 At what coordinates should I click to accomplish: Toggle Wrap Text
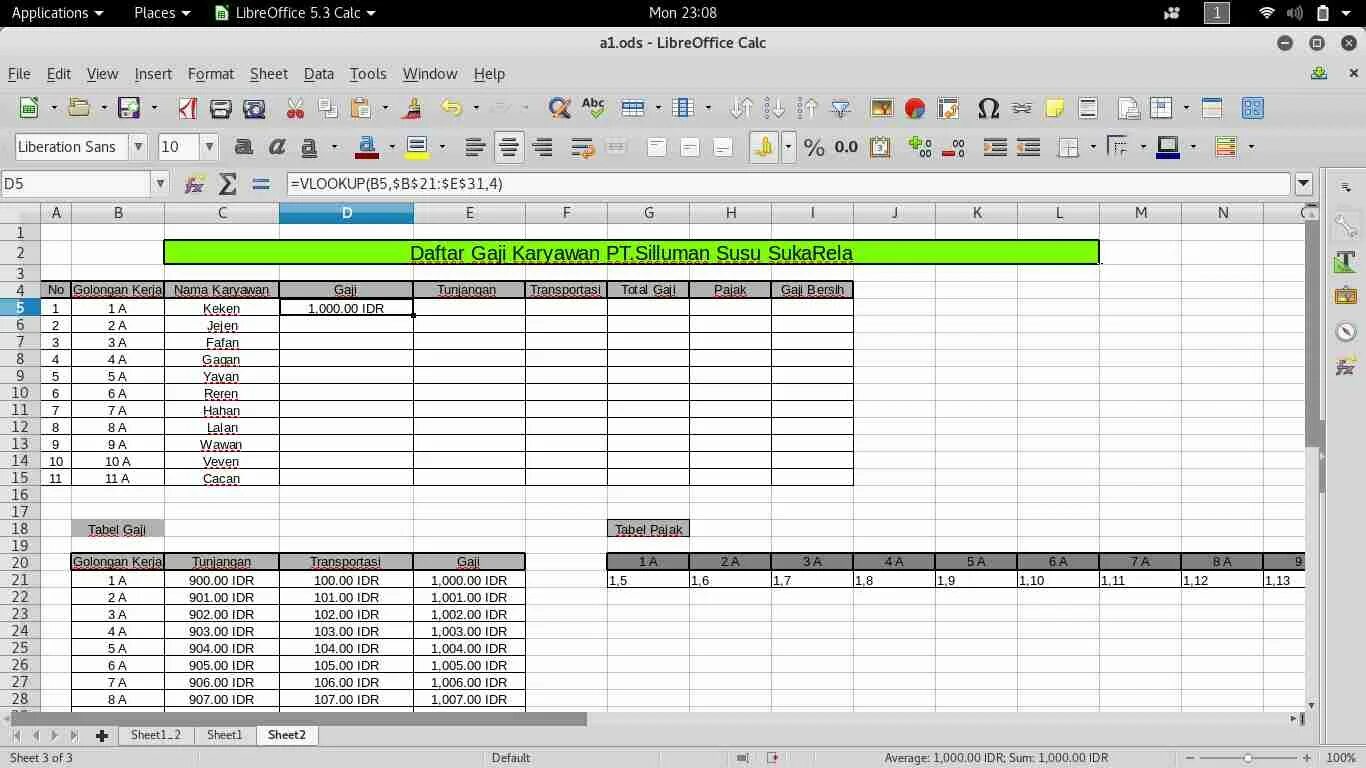coord(583,147)
